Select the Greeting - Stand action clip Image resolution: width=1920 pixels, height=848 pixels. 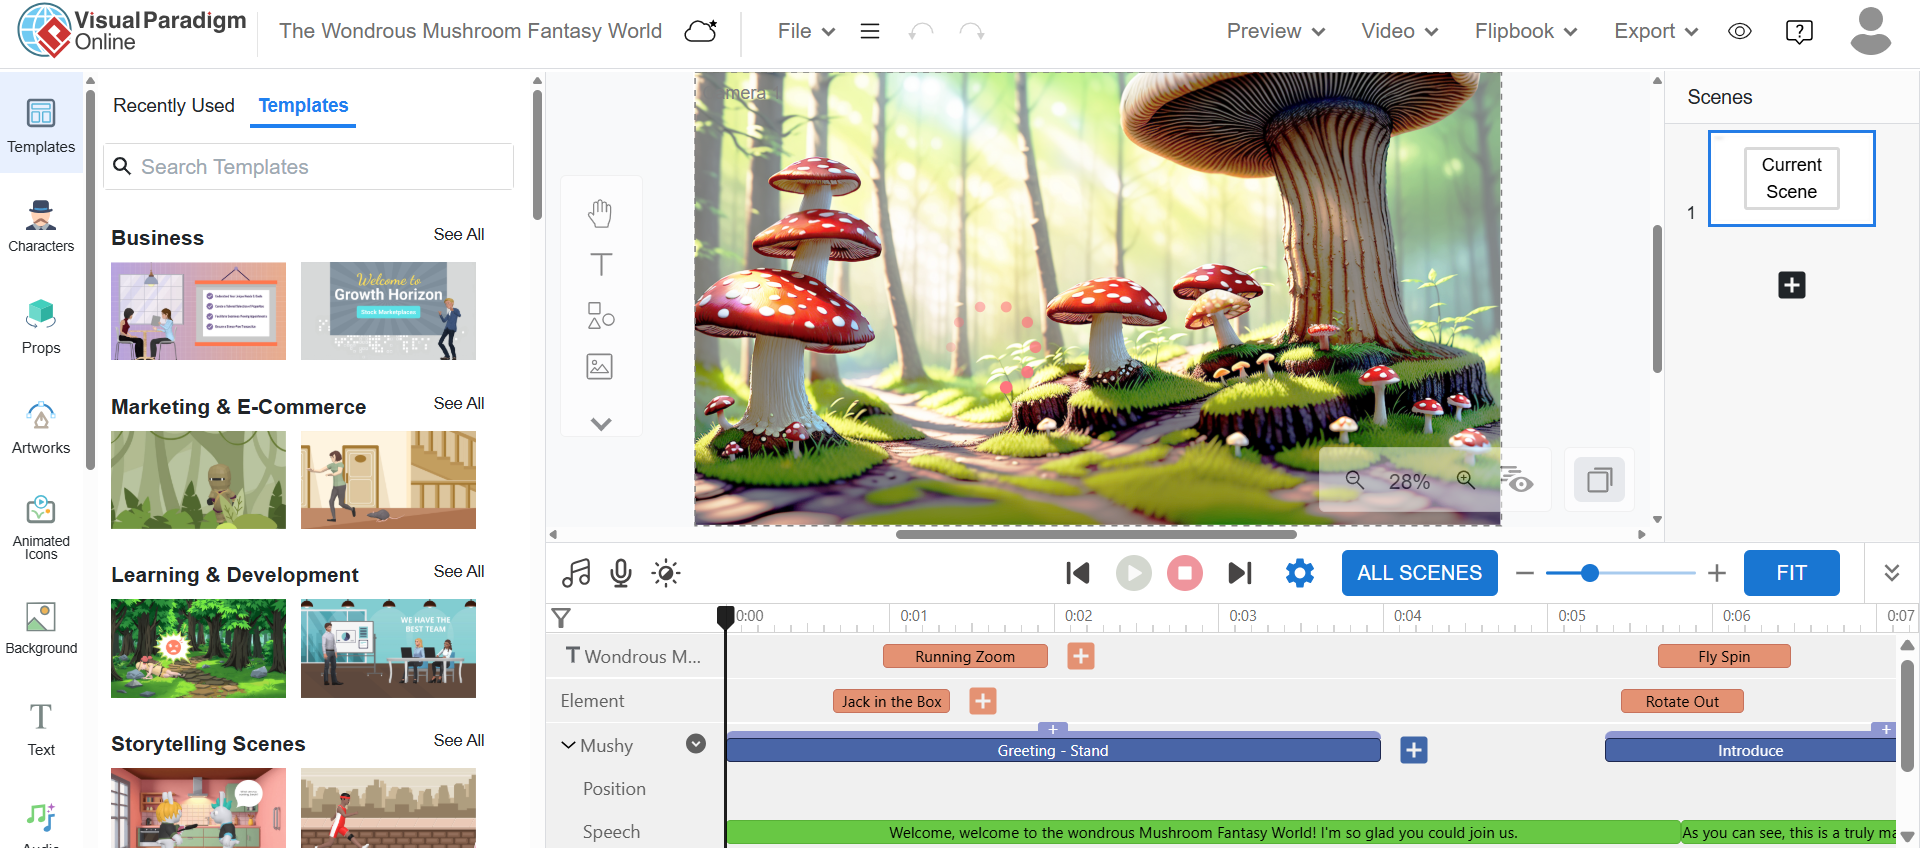pyautogui.click(x=1053, y=749)
